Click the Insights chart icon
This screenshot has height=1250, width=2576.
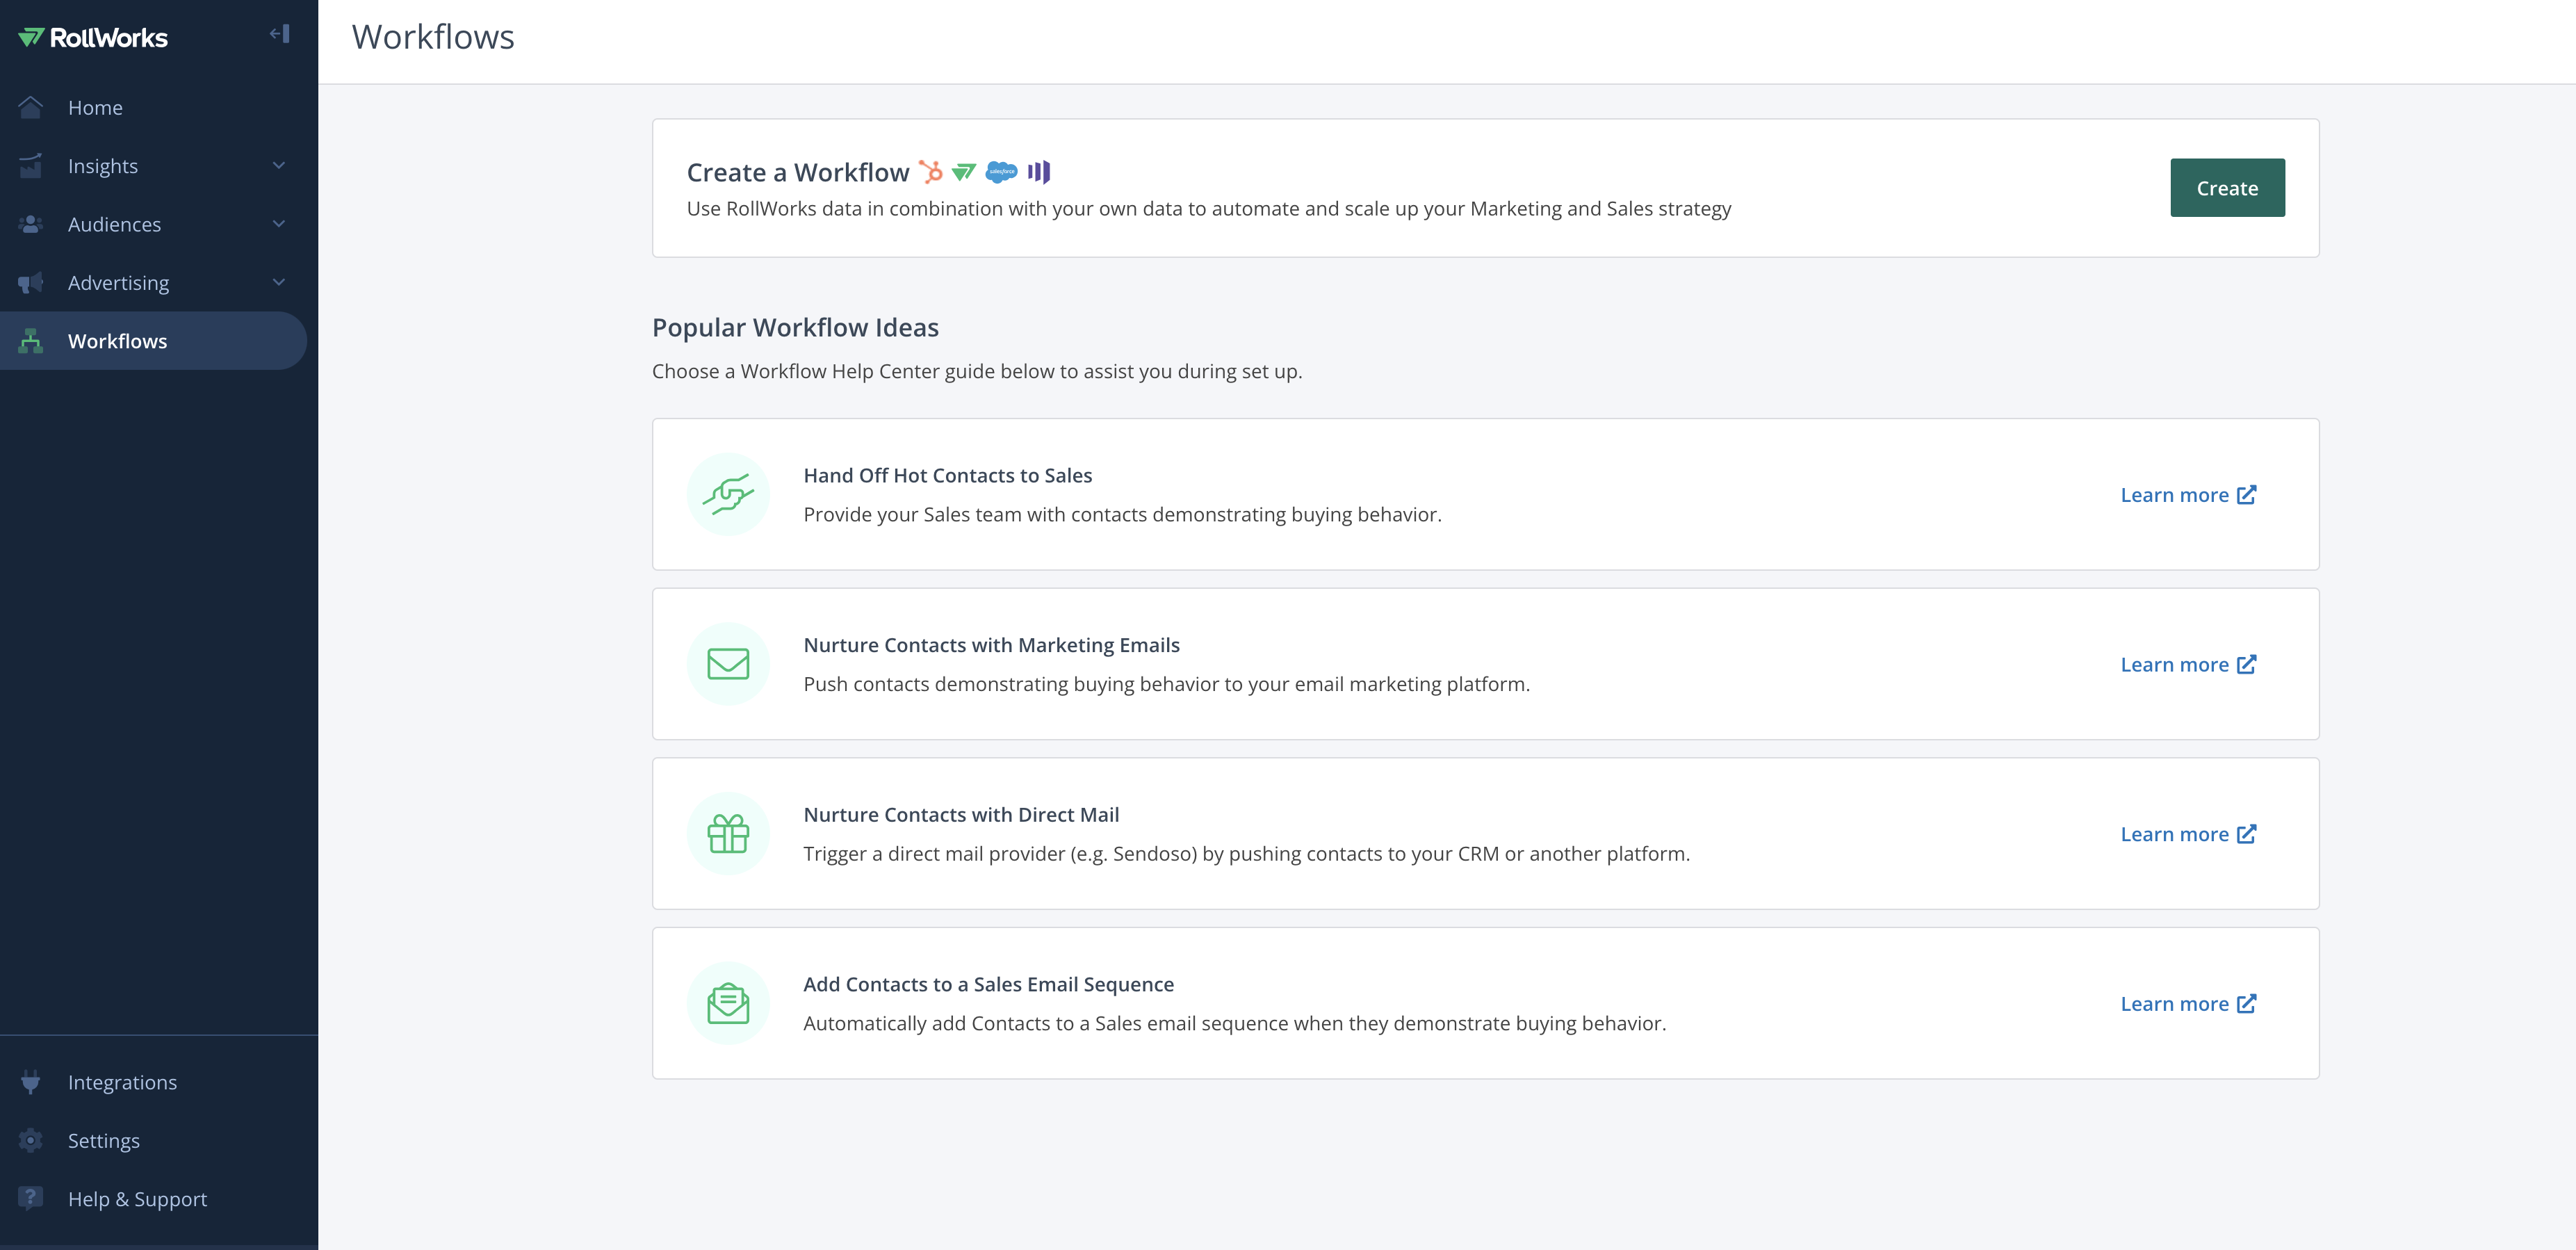pos(31,166)
